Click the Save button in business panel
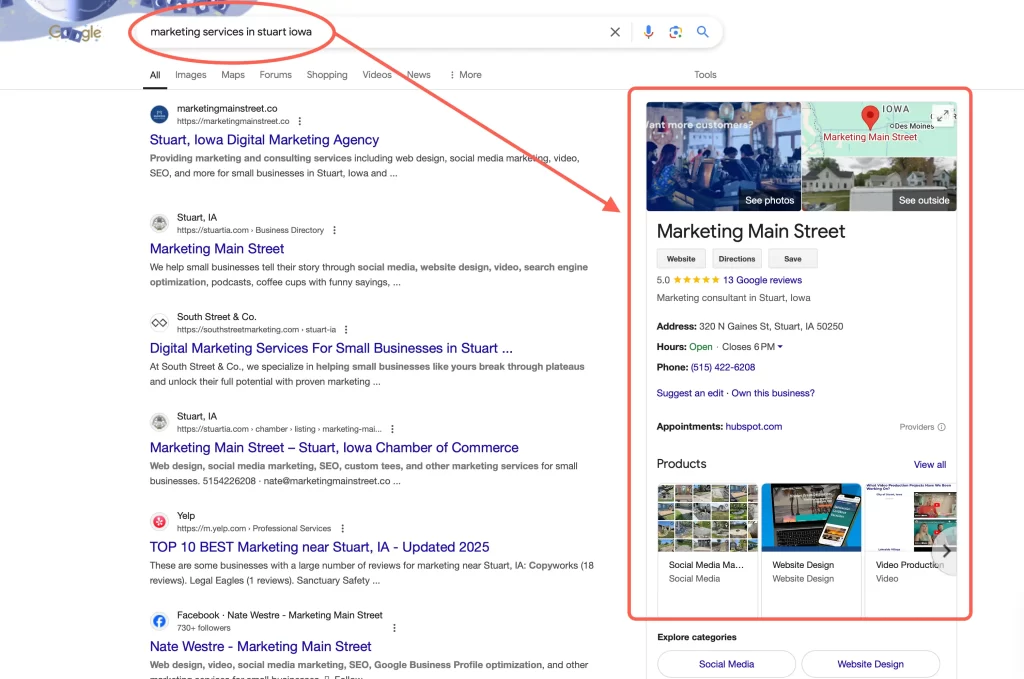The width and height of the screenshot is (1024, 679). click(x=792, y=259)
